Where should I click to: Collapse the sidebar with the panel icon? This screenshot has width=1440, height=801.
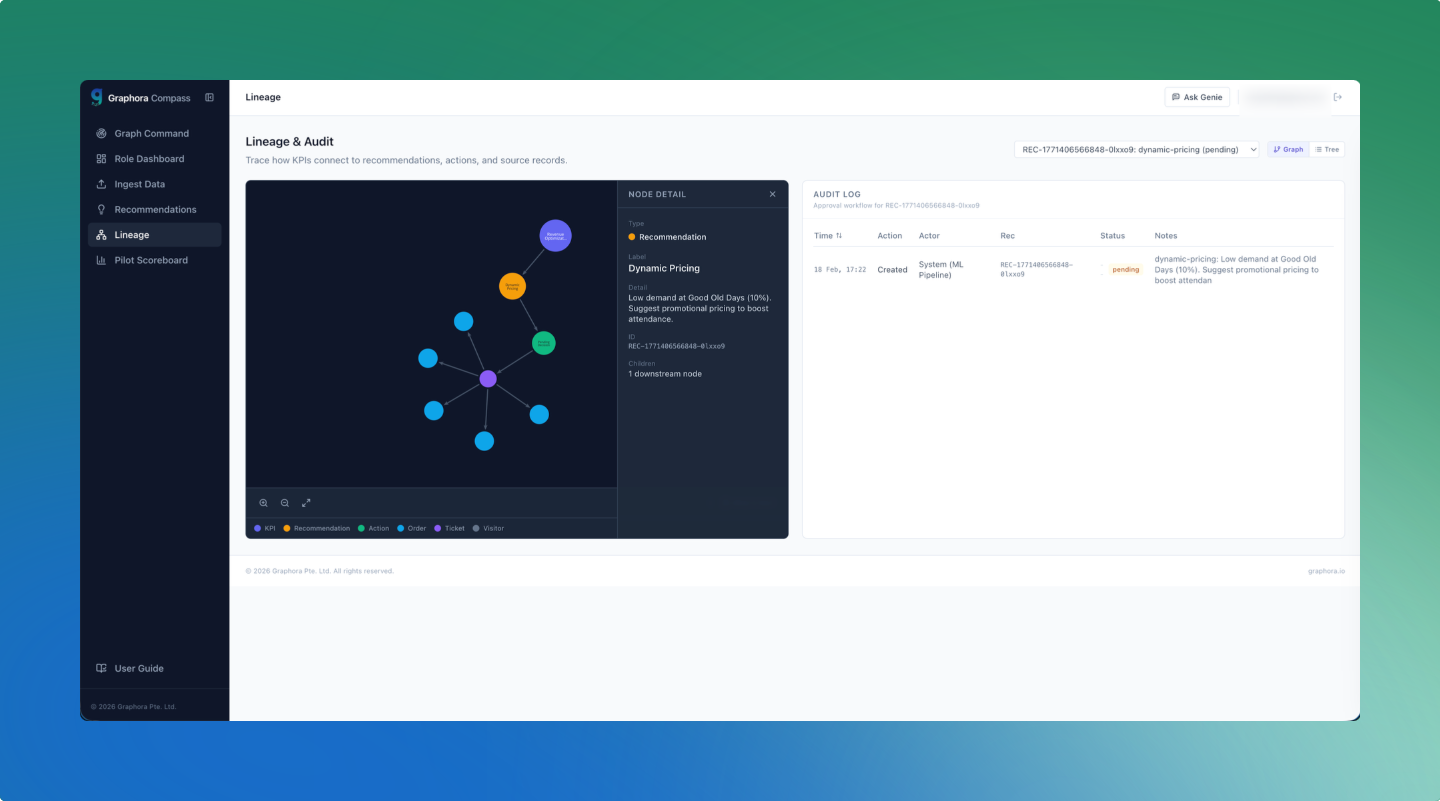pyautogui.click(x=209, y=98)
